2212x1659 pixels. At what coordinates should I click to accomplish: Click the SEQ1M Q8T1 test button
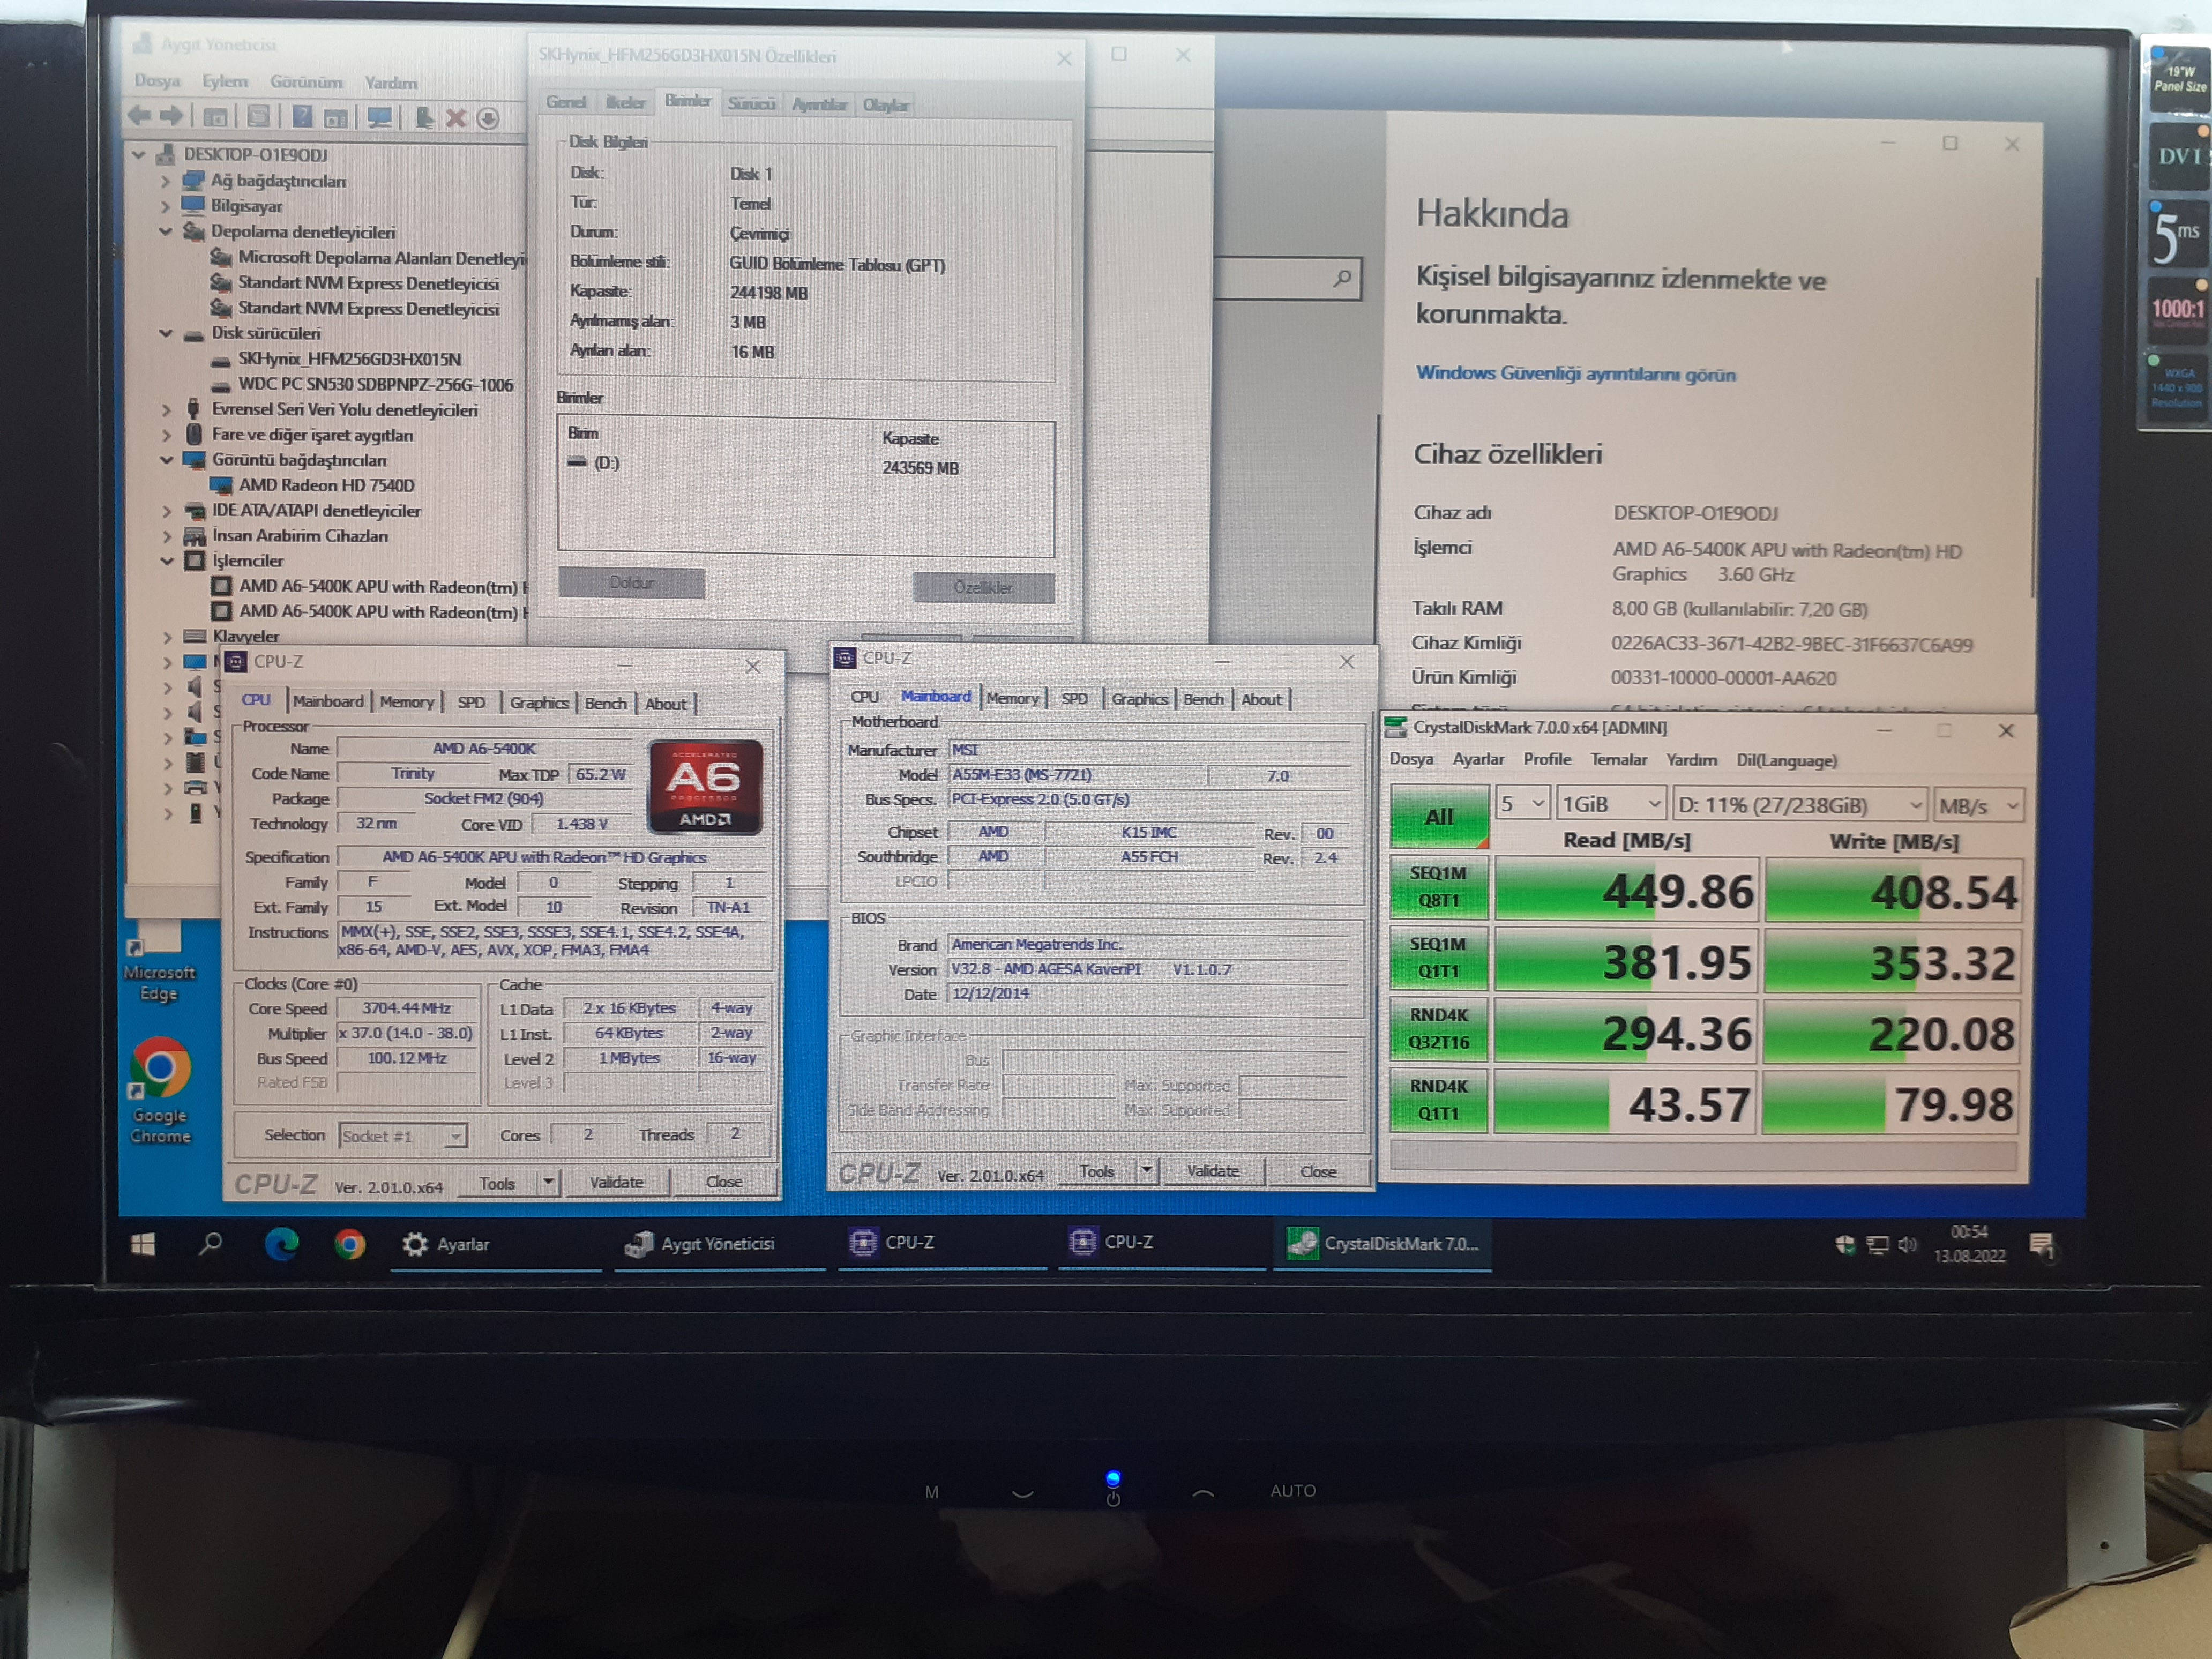[1438, 886]
